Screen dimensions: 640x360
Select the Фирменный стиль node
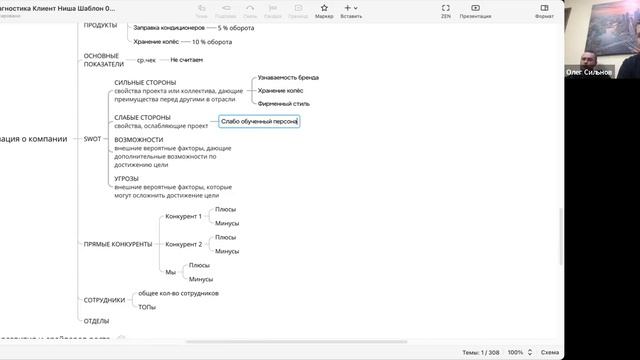[x=284, y=104]
